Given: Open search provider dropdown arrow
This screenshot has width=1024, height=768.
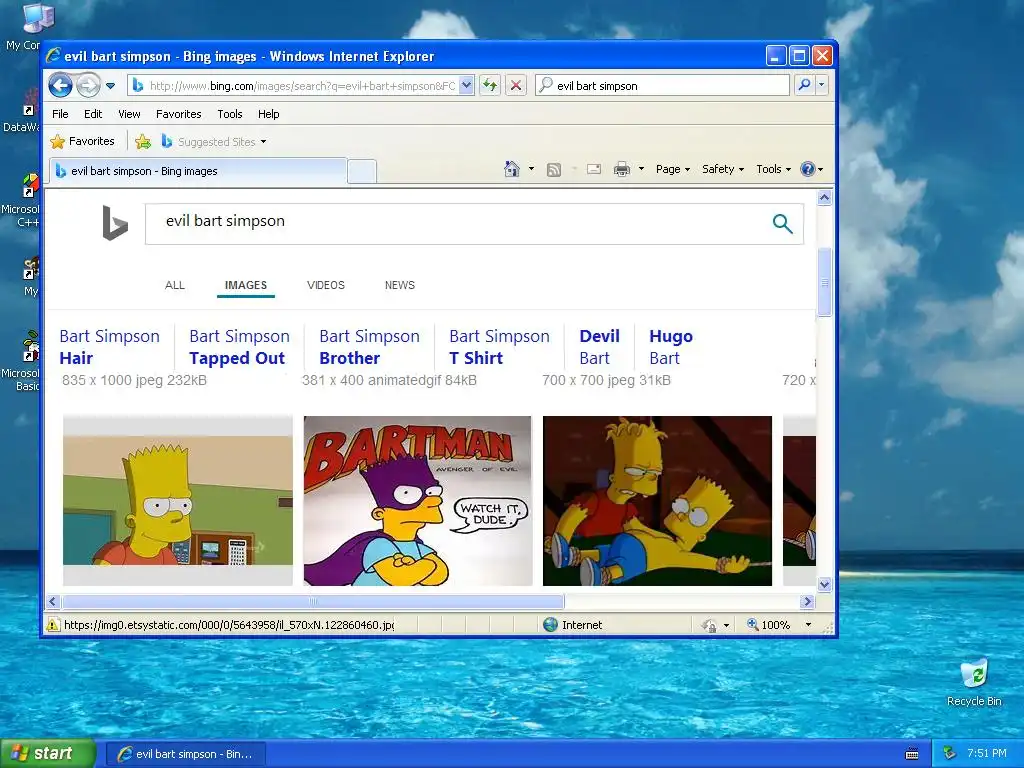Looking at the screenshot, I should coord(822,85).
